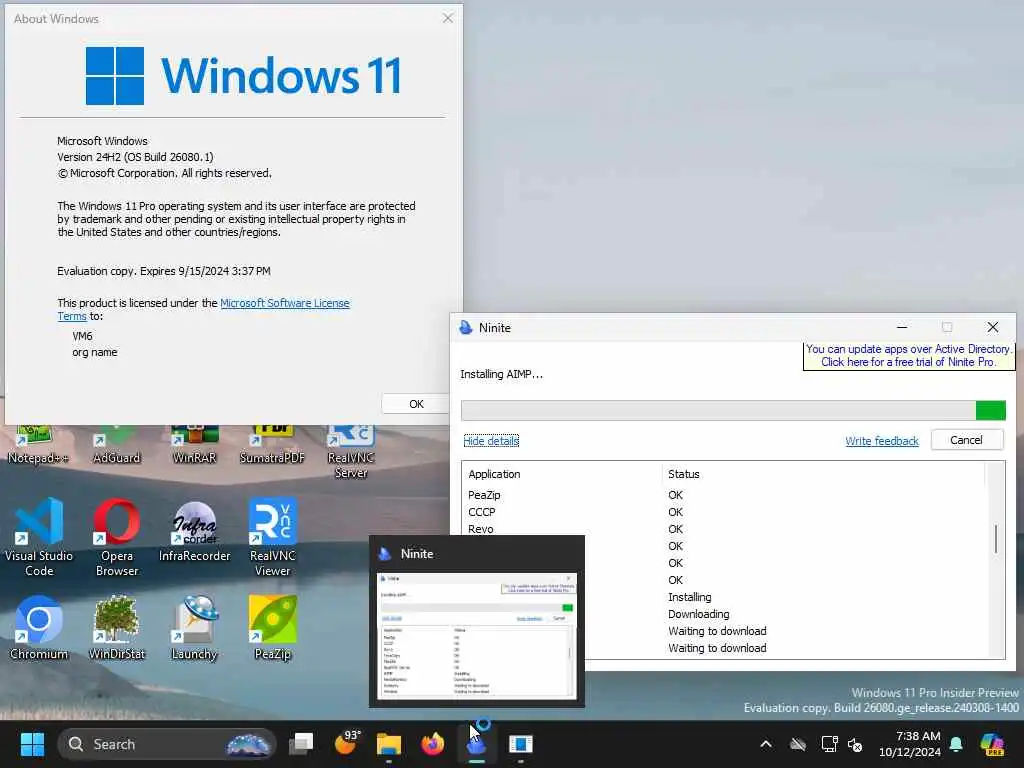Click the Write feedback link in Ninite
Viewport: 1024px width, 768px height.
882,441
